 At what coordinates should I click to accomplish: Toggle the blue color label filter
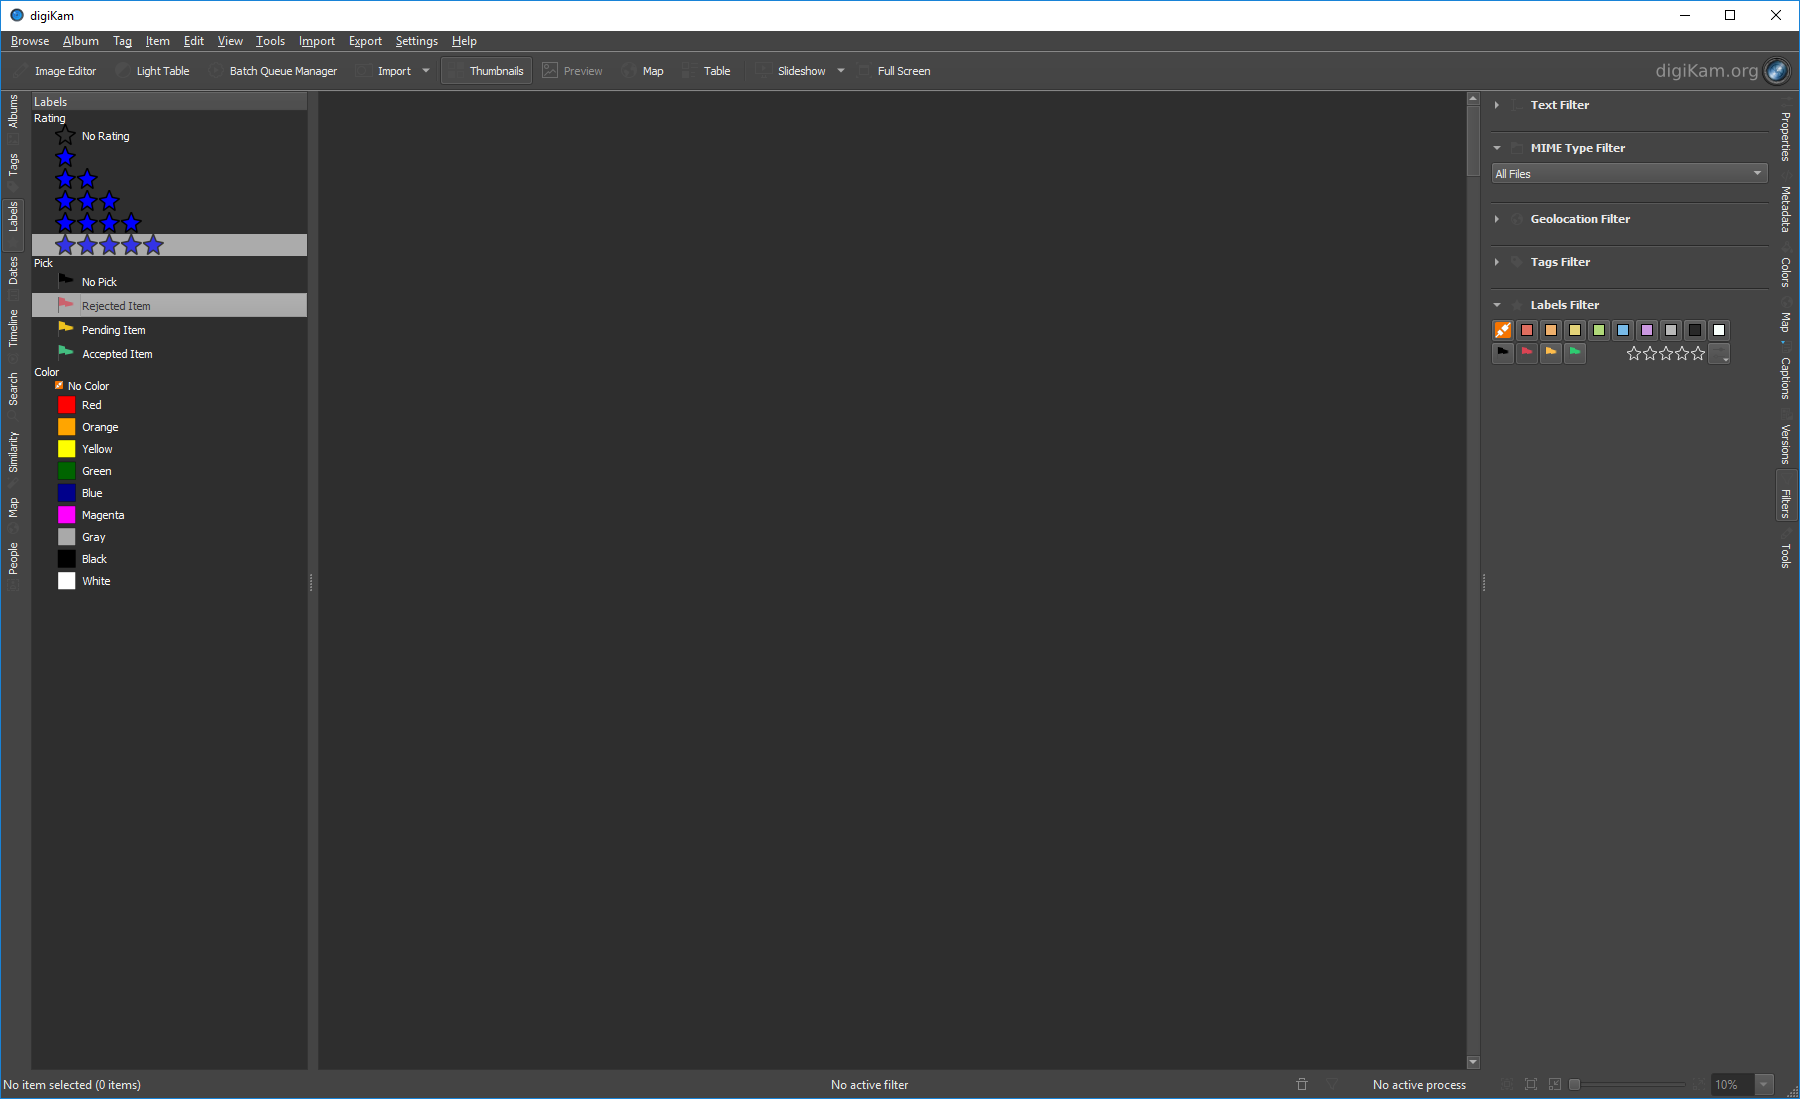[x=1622, y=330]
